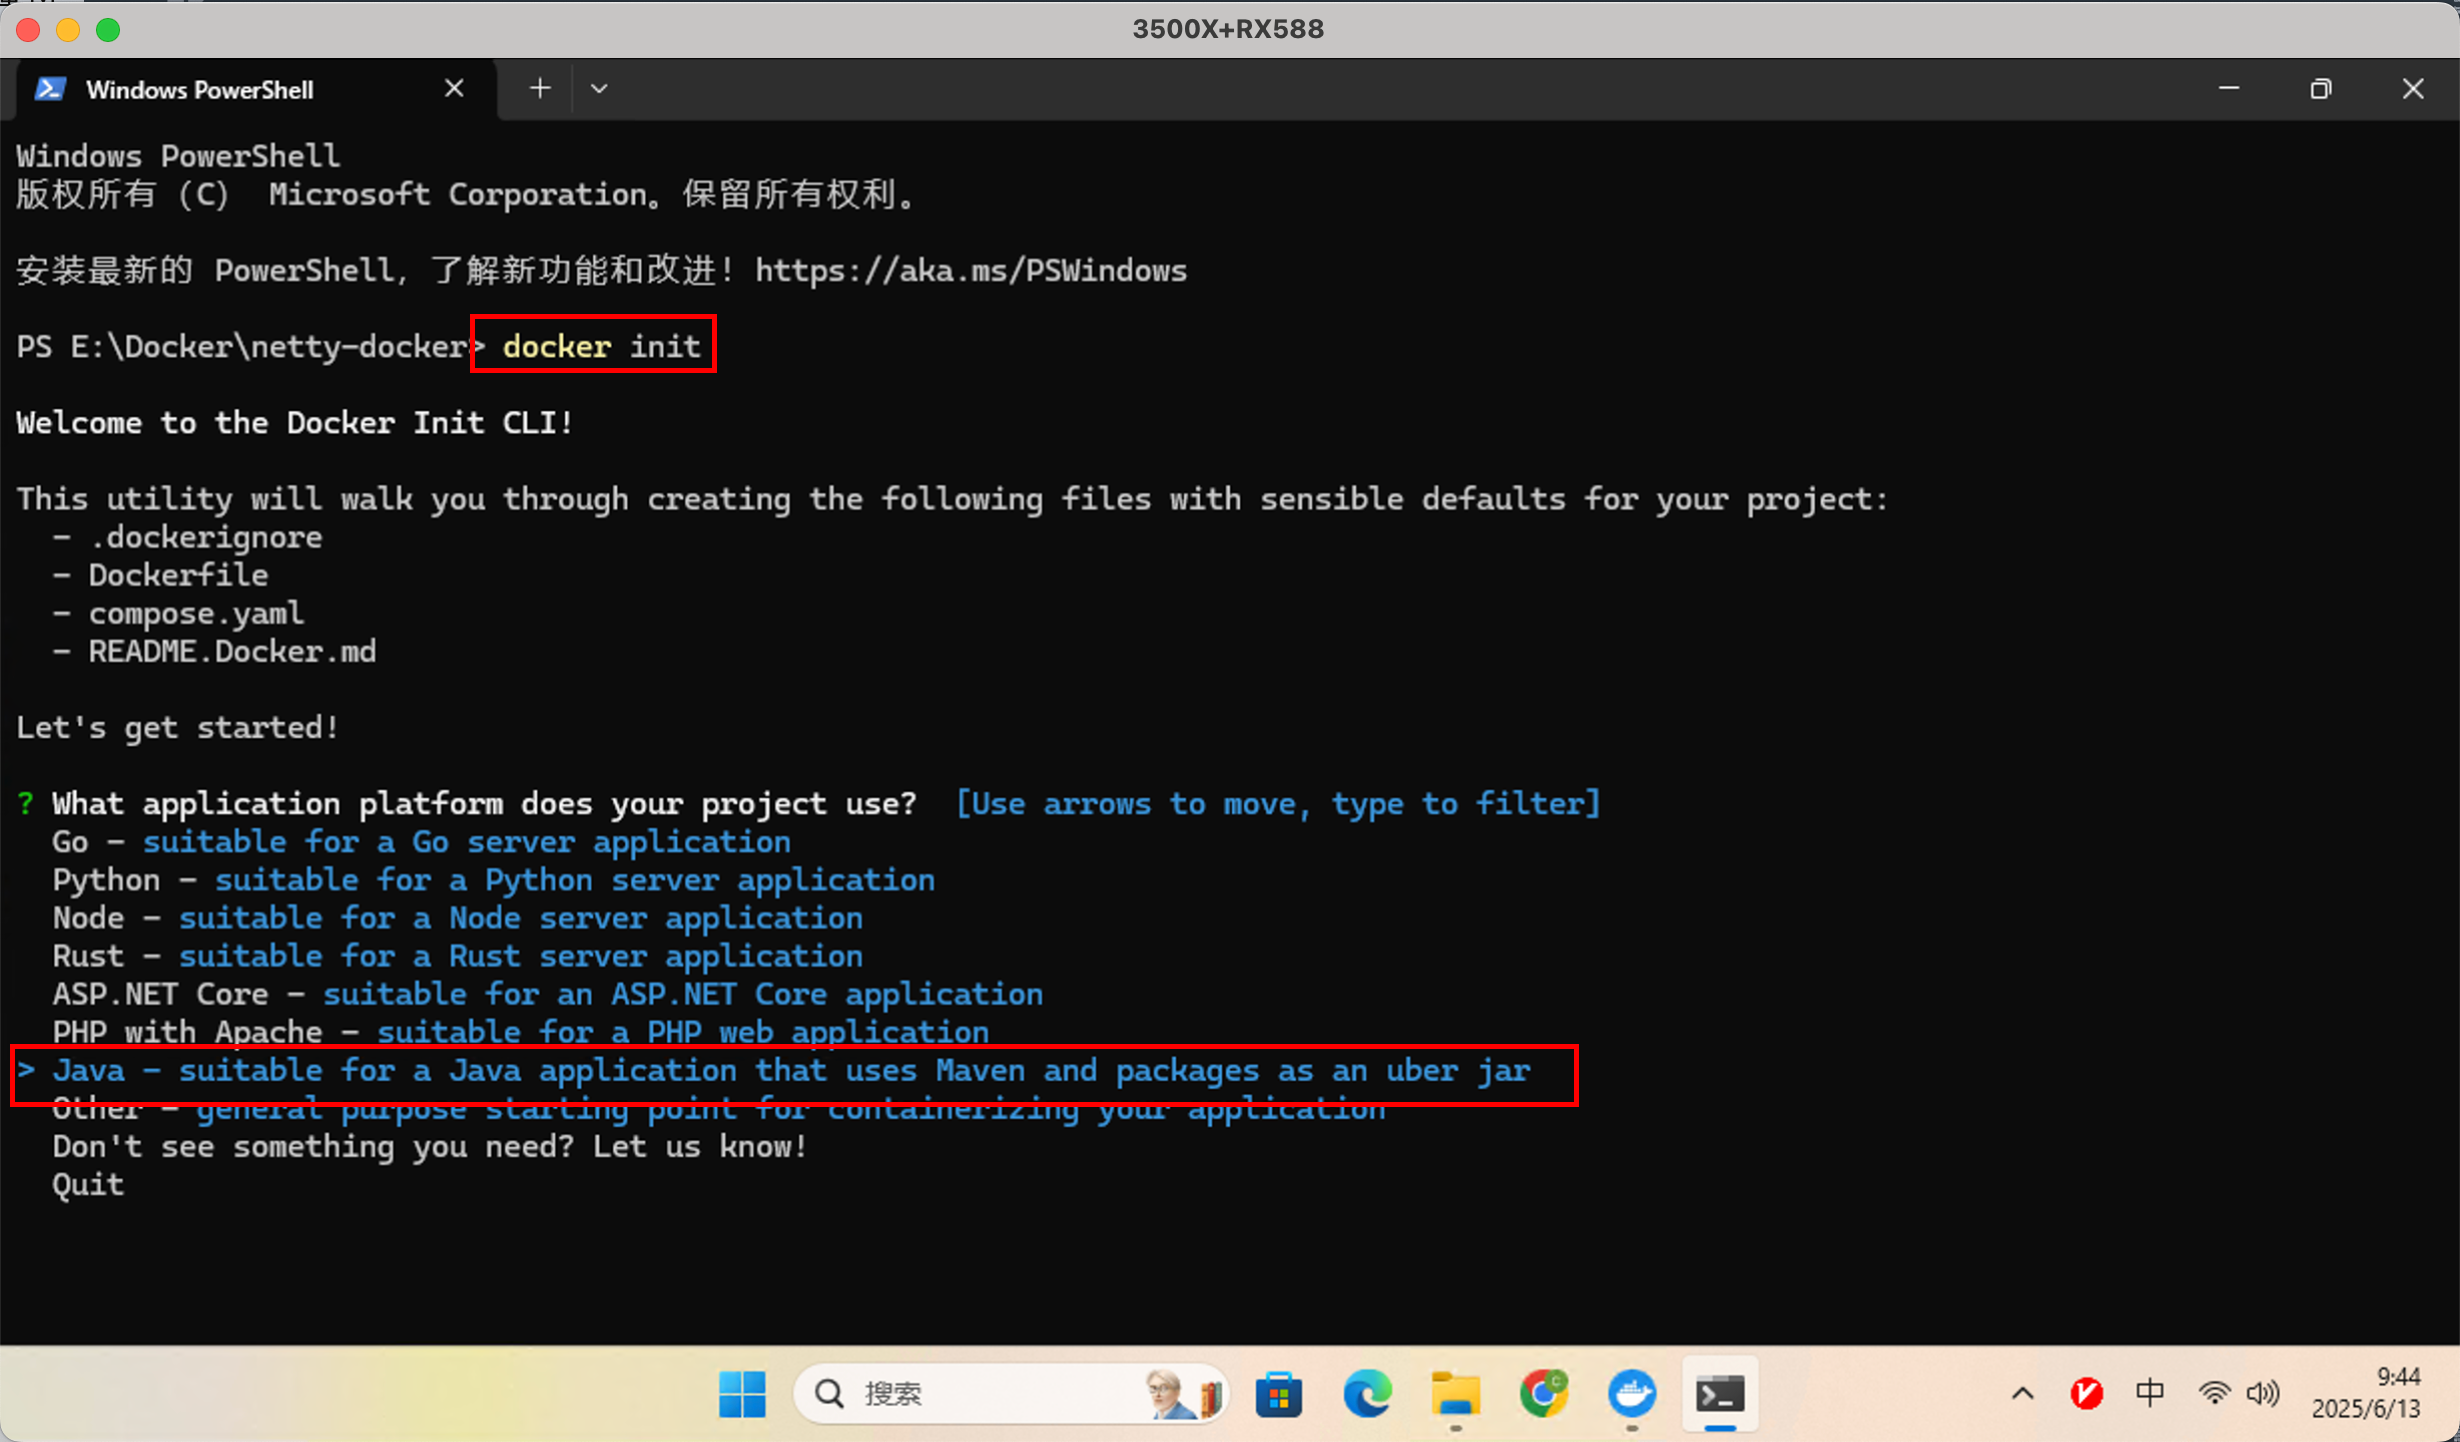
Task: Launch Microsoft Store from taskbar
Action: pos(1279,1393)
